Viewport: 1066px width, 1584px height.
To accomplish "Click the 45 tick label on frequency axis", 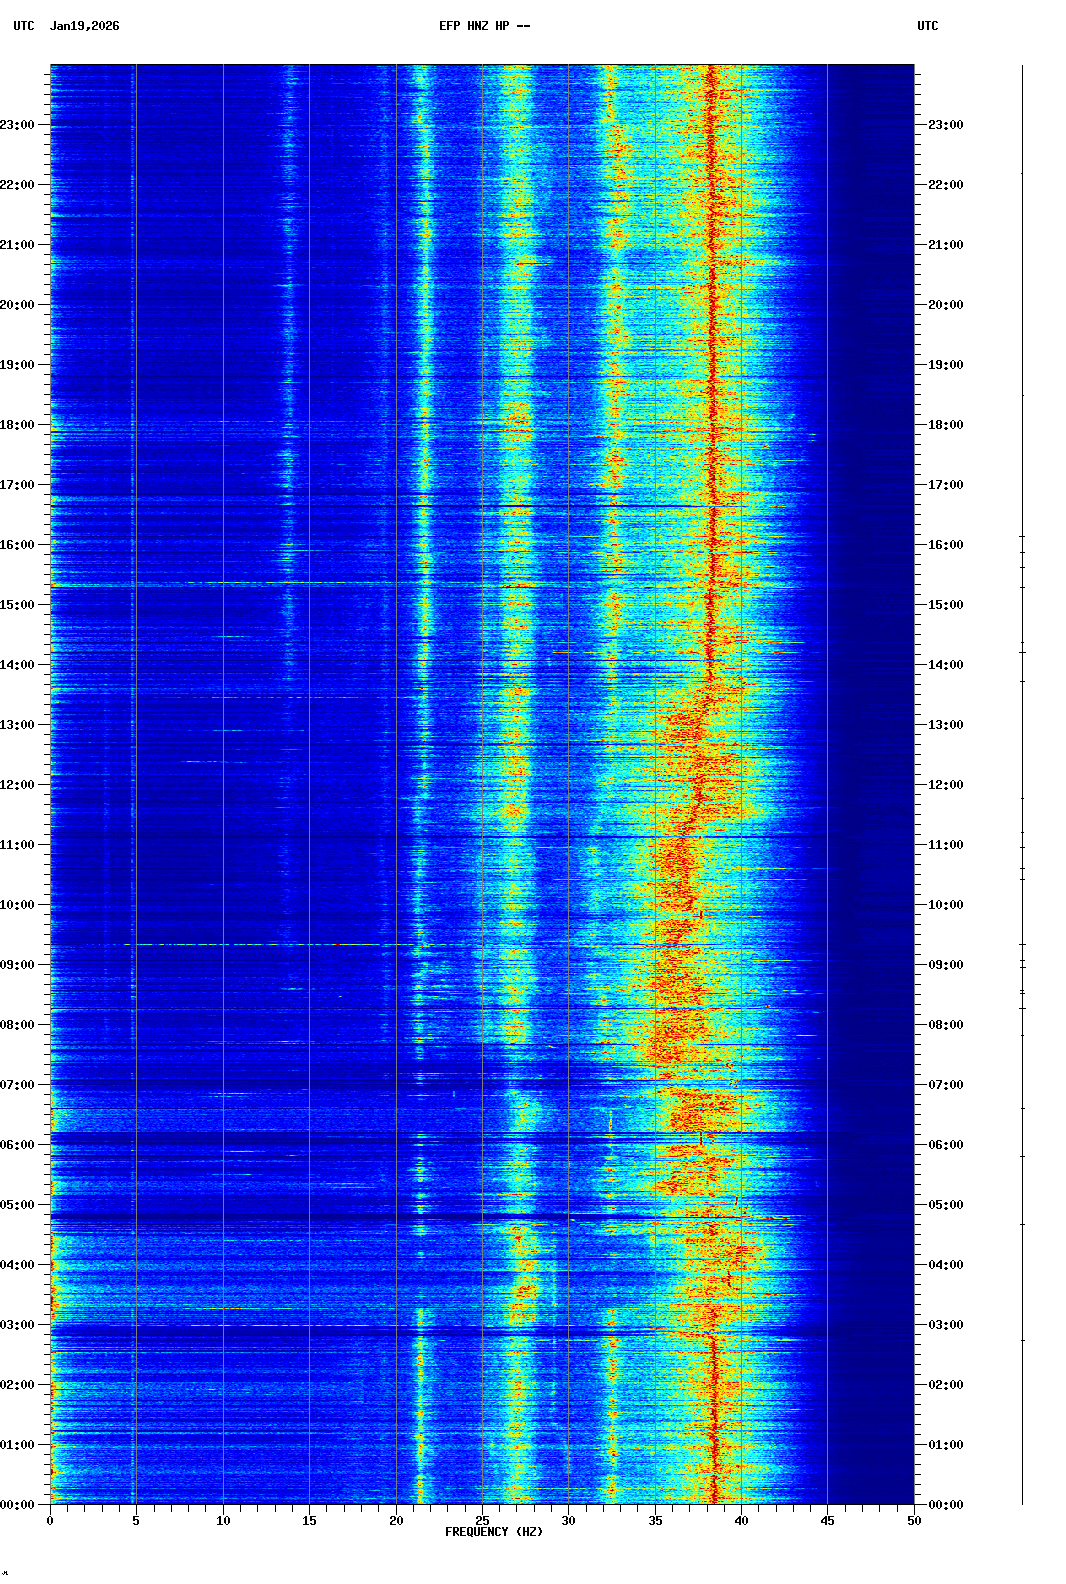I will click(827, 1521).
